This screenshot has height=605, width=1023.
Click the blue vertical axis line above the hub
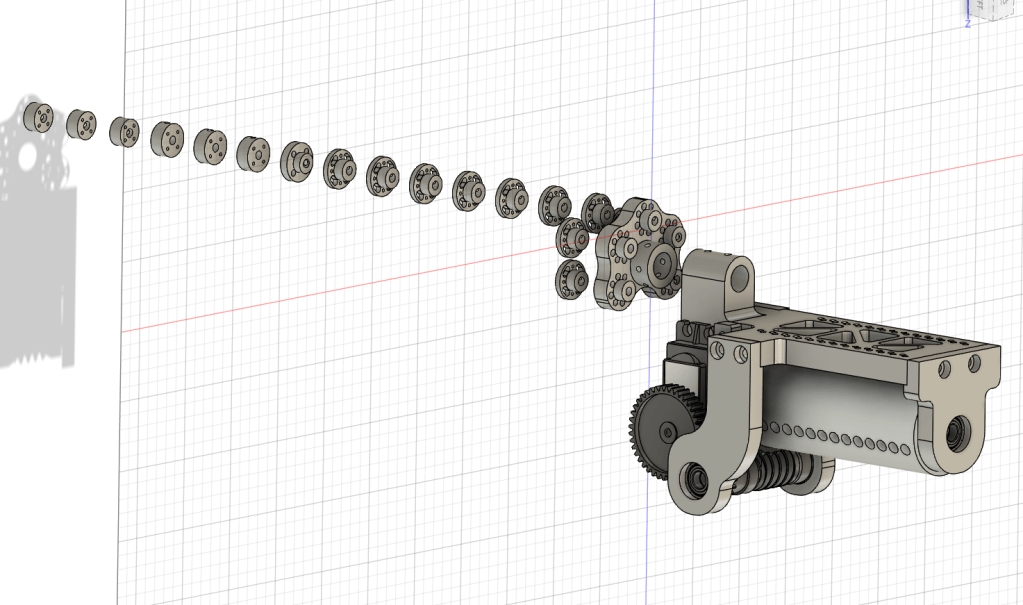coord(653,100)
